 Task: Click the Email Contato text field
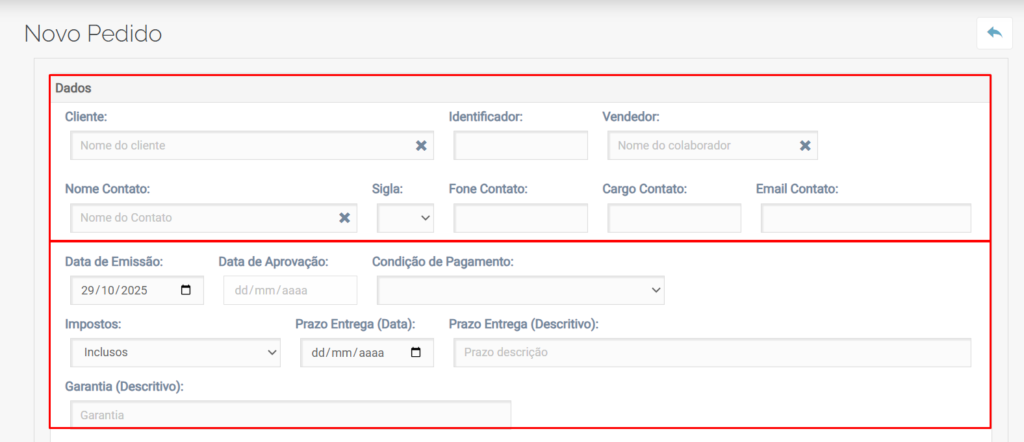(x=865, y=218)
